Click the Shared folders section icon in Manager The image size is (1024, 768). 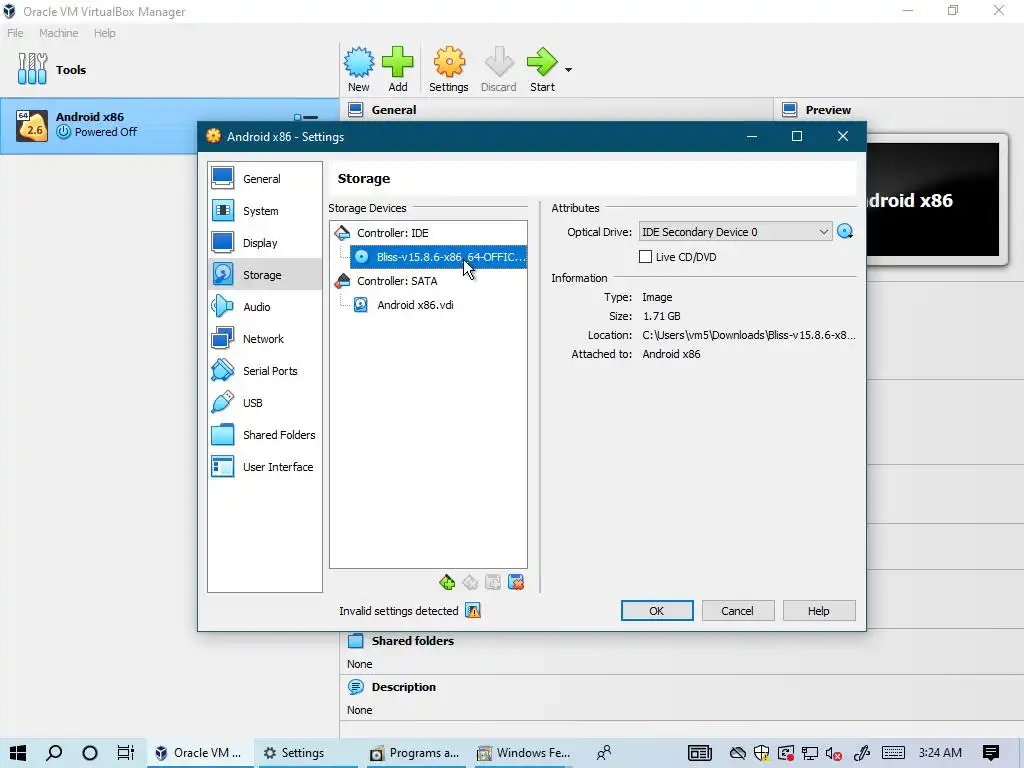point(356,641)
